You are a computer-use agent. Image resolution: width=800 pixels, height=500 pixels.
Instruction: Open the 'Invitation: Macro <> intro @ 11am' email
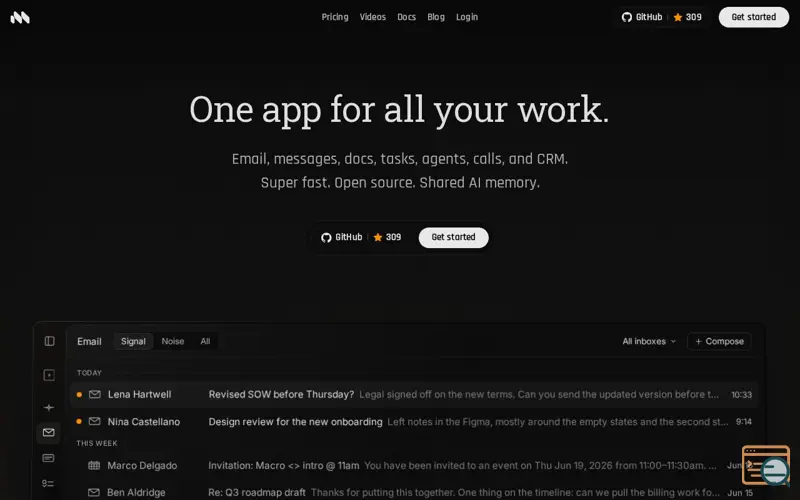[x=284, y=465]
